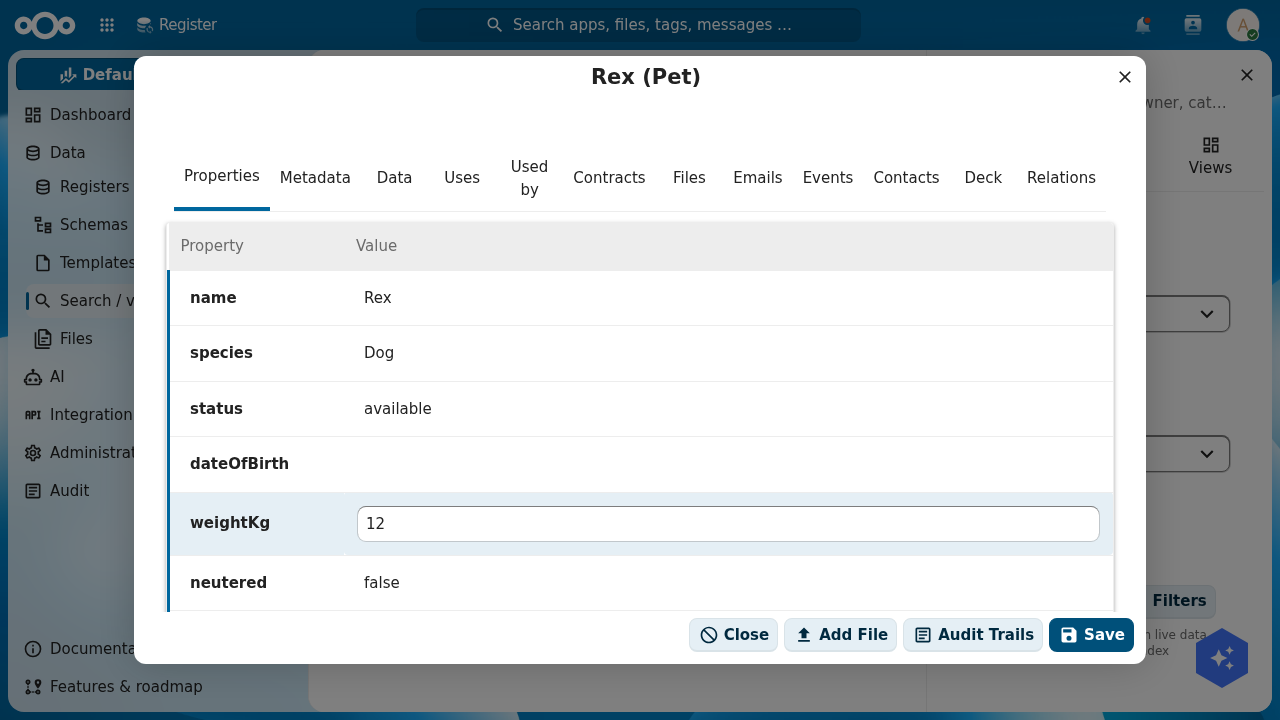Click the Filters button in right panel
The width and height of the screenshot is (1280, 720).
tap(1180, 601)
